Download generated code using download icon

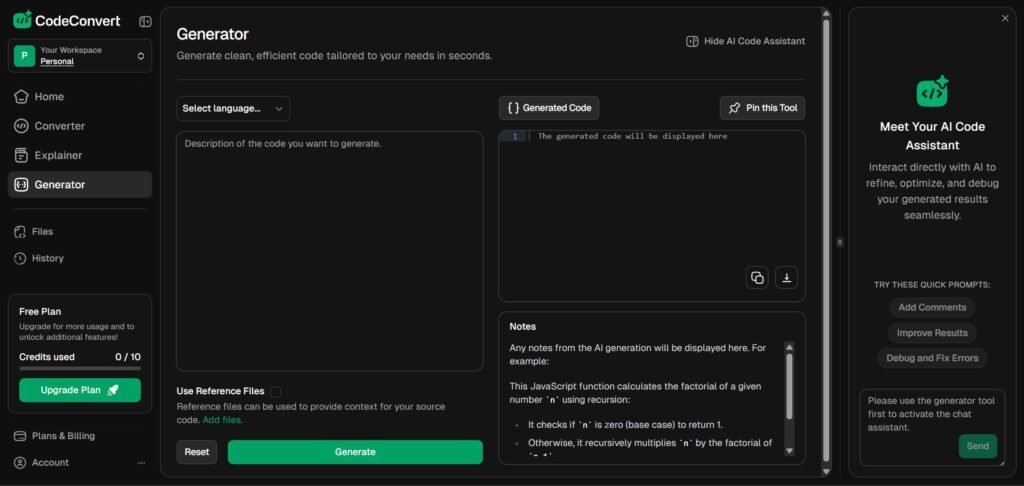coord(786,278)
